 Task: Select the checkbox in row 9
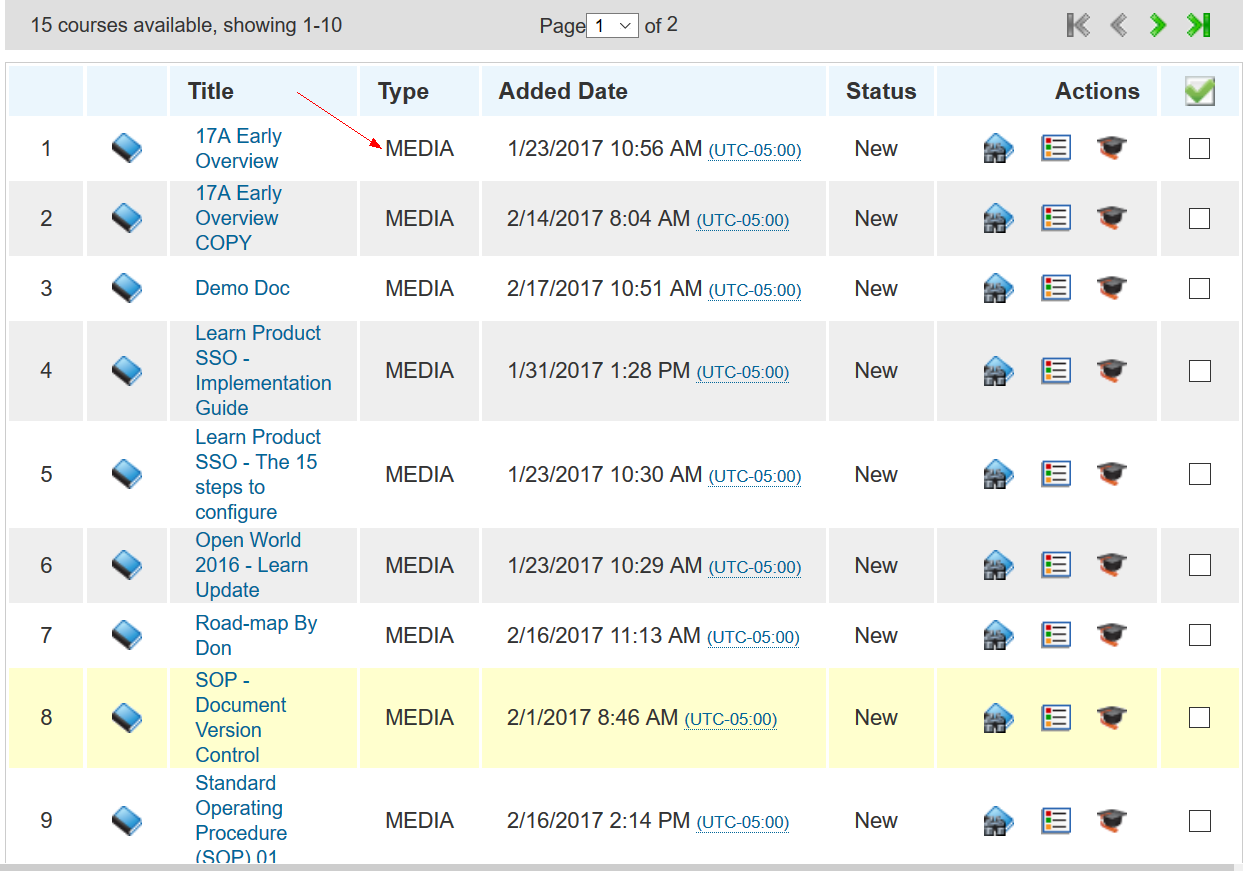tap(1199, 821)
